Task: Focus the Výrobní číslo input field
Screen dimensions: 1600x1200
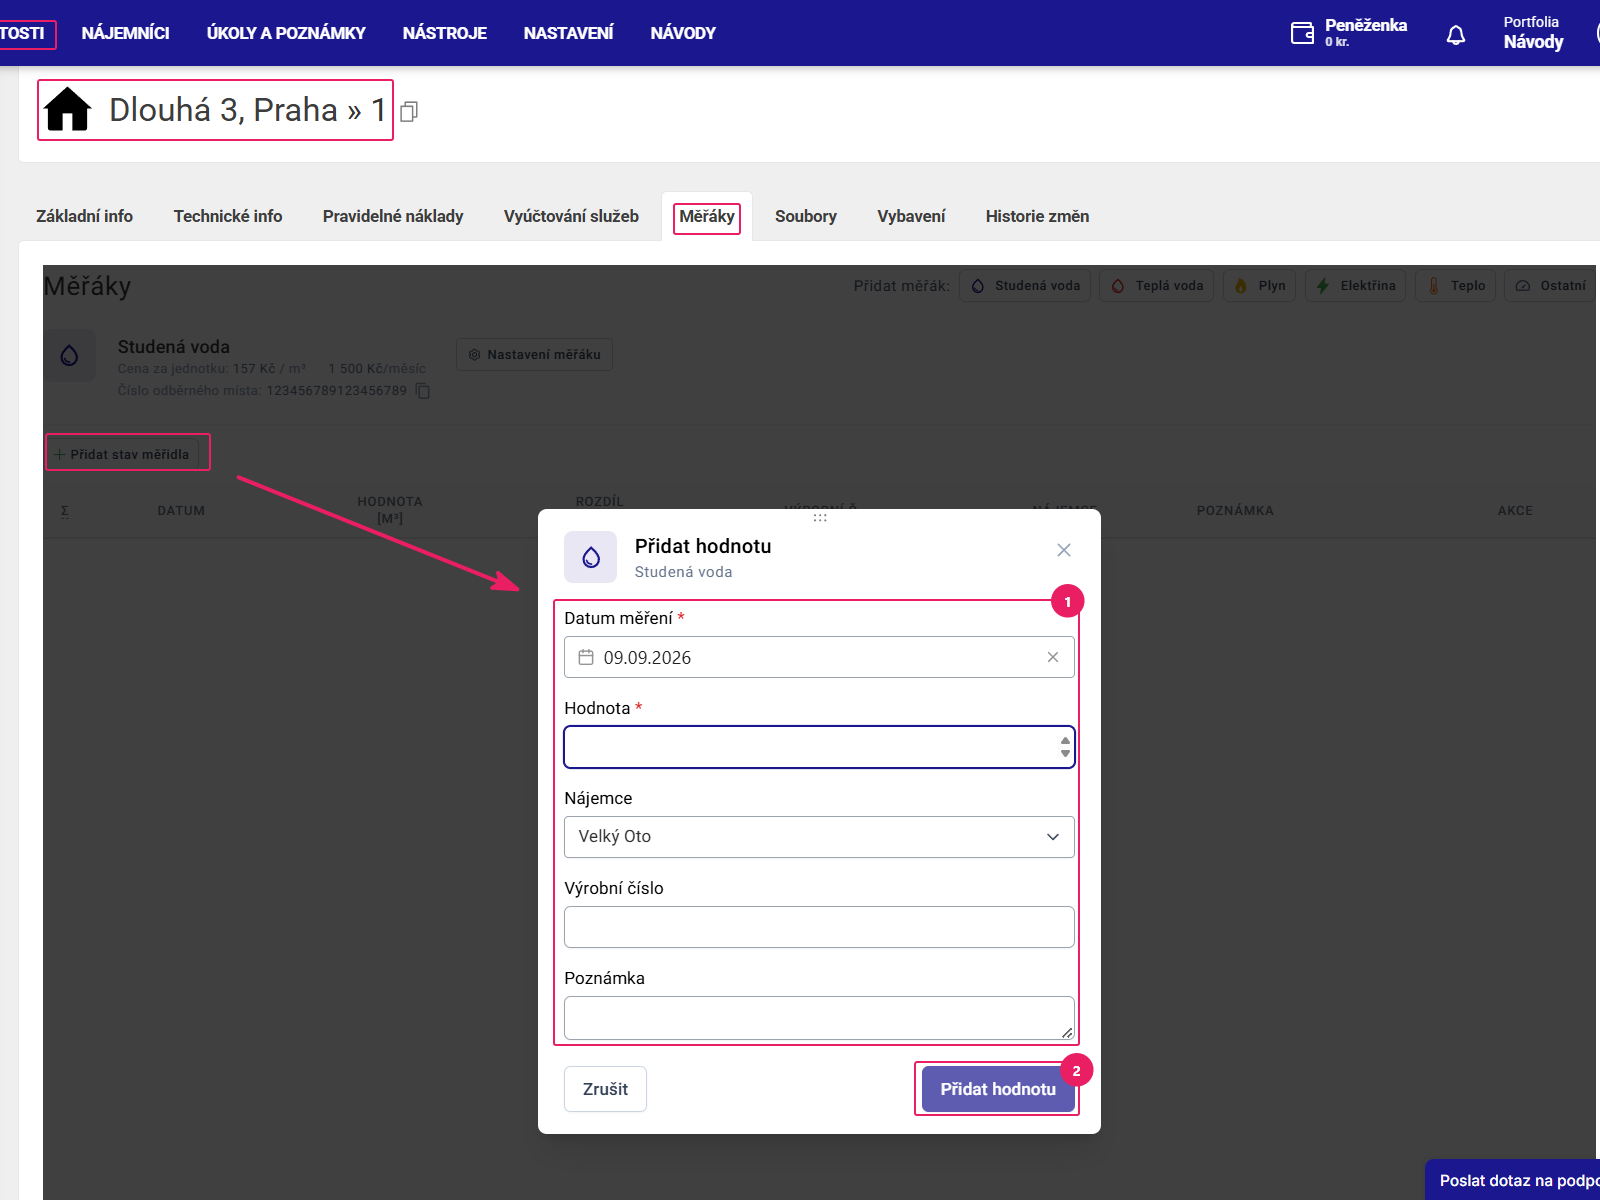Action: coord(819,927)
